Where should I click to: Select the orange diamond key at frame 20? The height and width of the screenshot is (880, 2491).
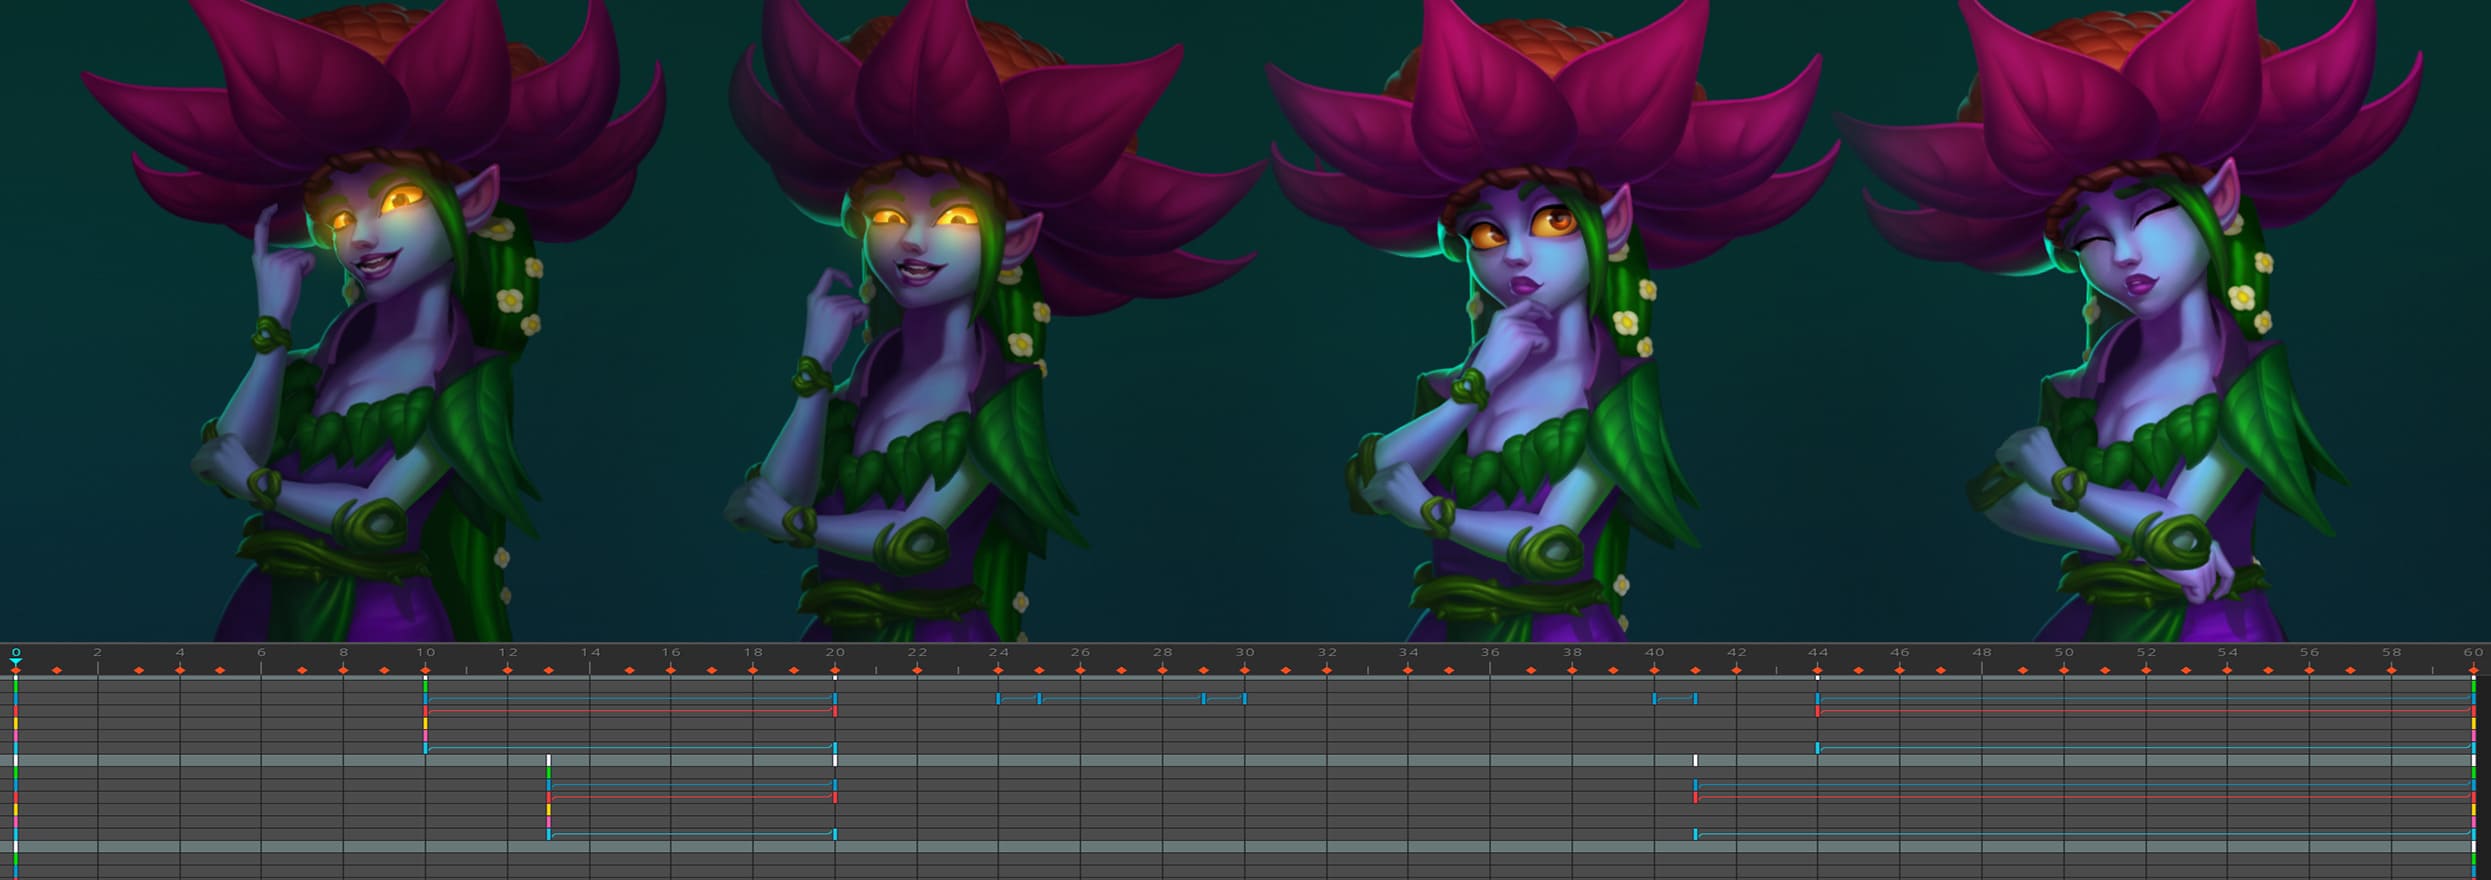point(835,670)
